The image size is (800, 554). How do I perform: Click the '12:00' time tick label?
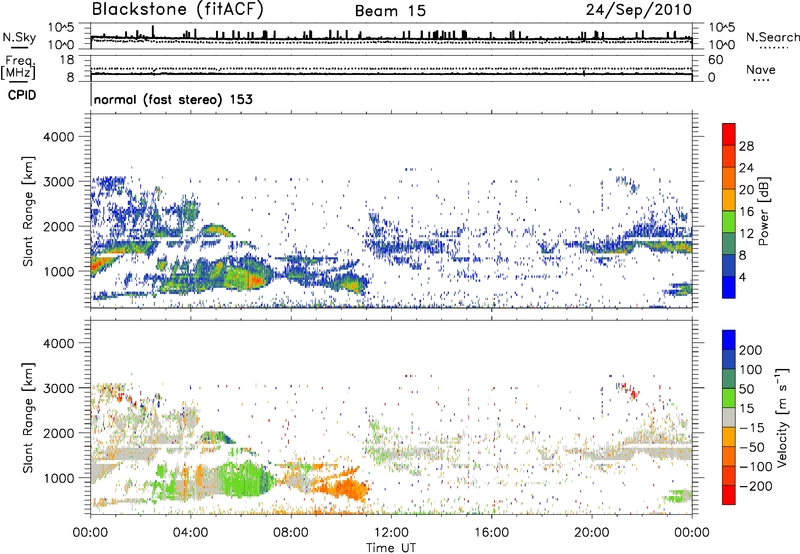(391, 533)
